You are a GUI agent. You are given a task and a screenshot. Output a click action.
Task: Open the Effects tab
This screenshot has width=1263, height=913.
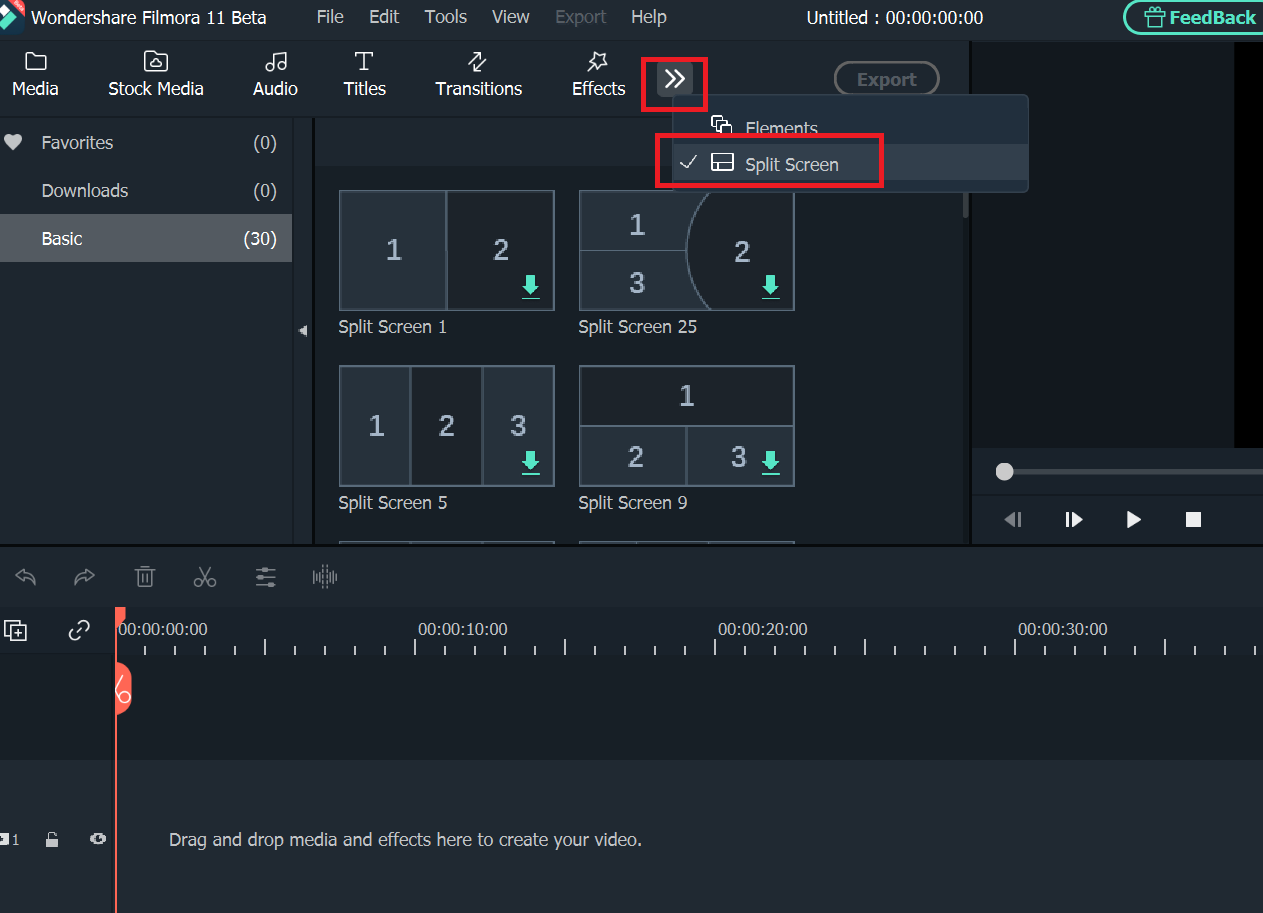598,75
